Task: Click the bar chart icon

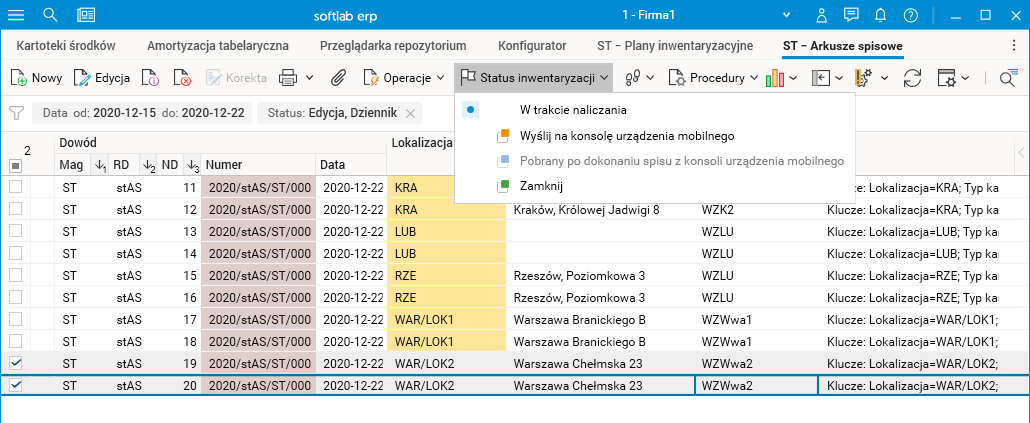Action: pyautogui.click(x=775, y=78)
